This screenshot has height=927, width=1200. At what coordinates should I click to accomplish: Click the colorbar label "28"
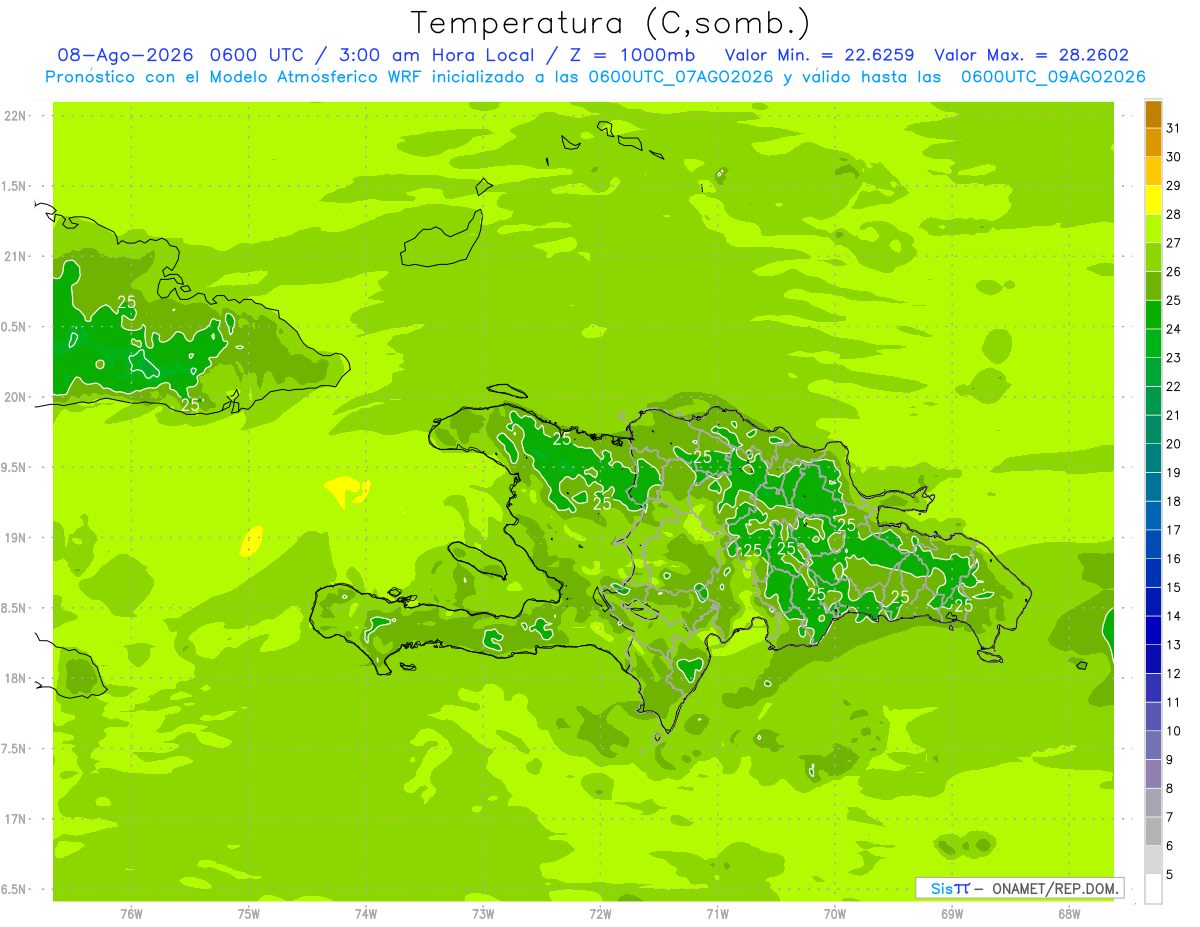coord(1173,214)
